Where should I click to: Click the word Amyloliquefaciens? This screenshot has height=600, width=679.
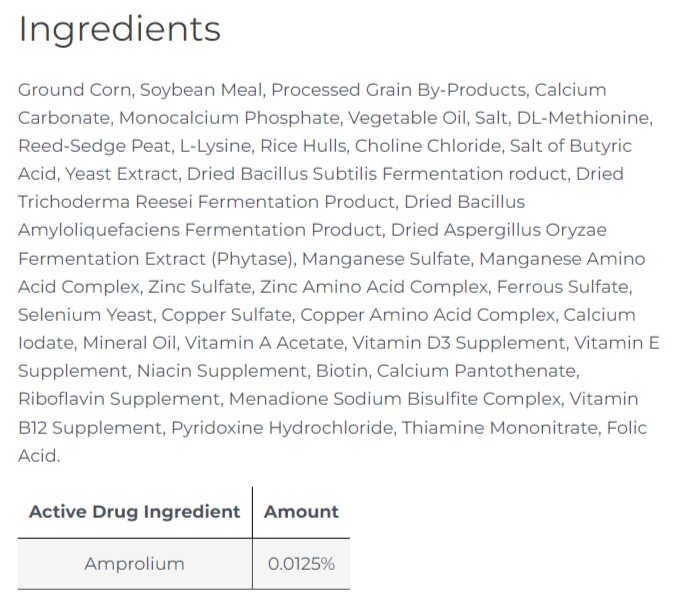(99, 230)
